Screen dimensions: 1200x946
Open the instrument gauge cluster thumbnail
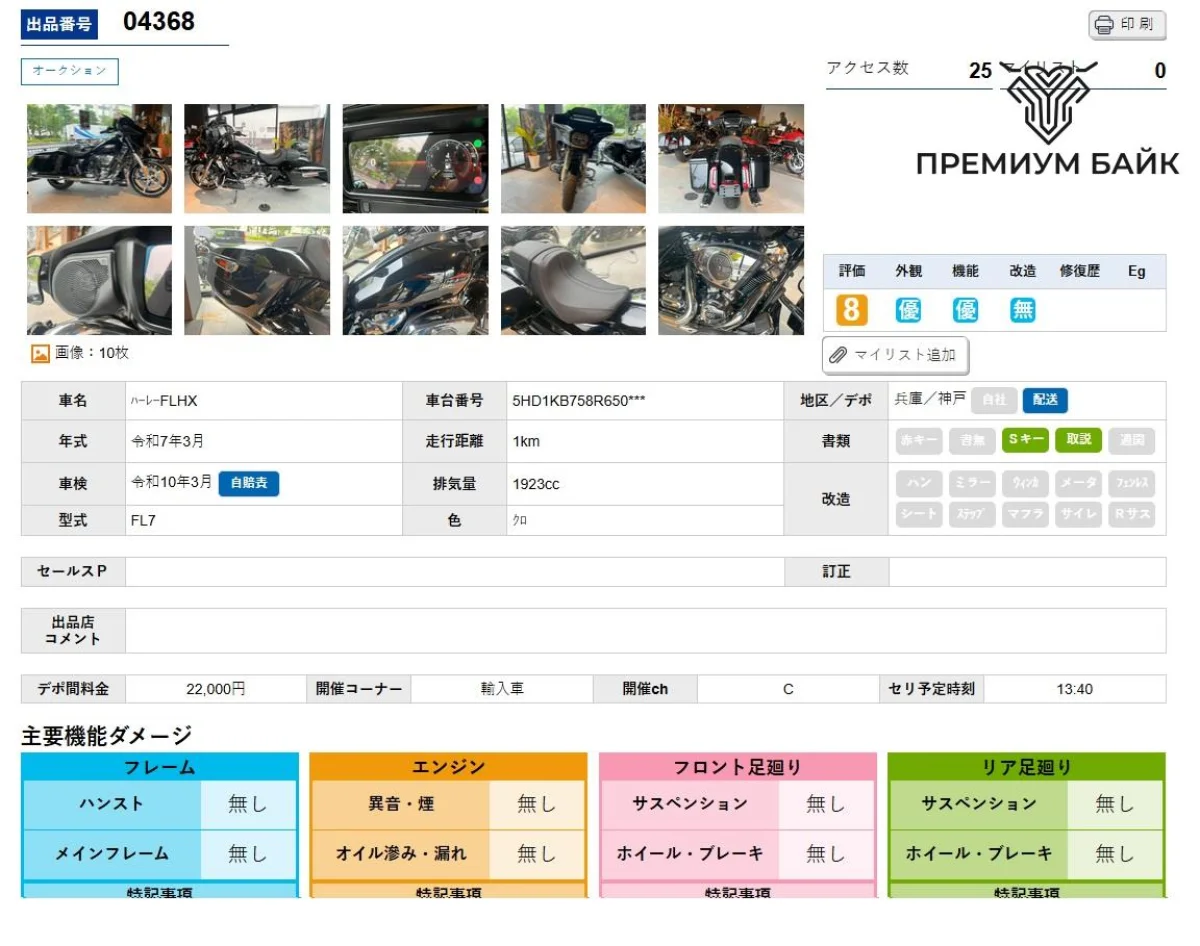coord(415,158)
